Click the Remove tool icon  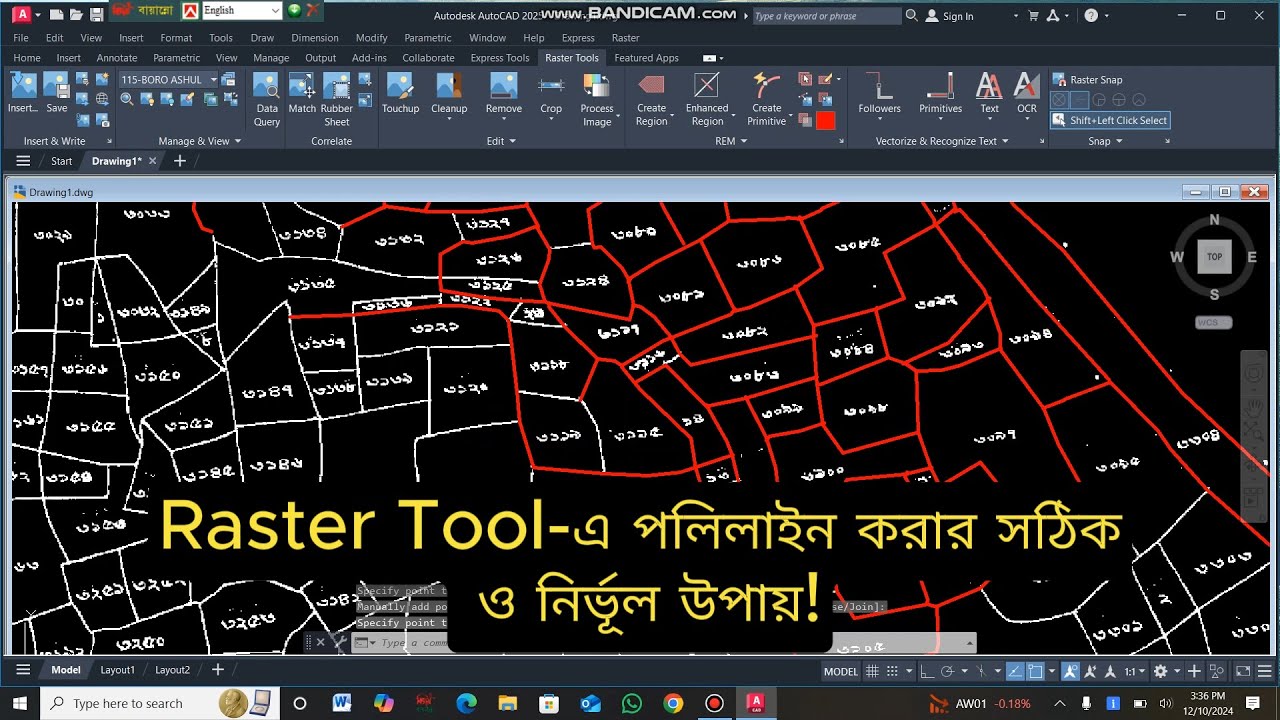click(x=504, y=86)
